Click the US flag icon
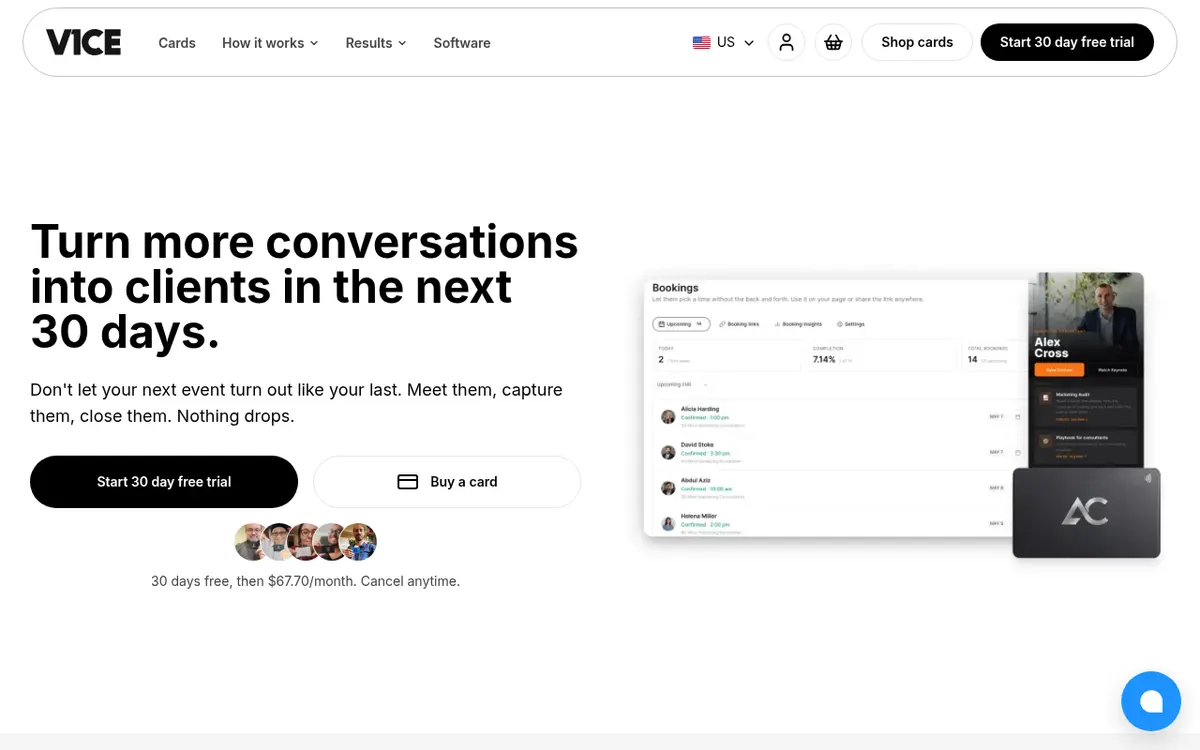 pos(702,42)
